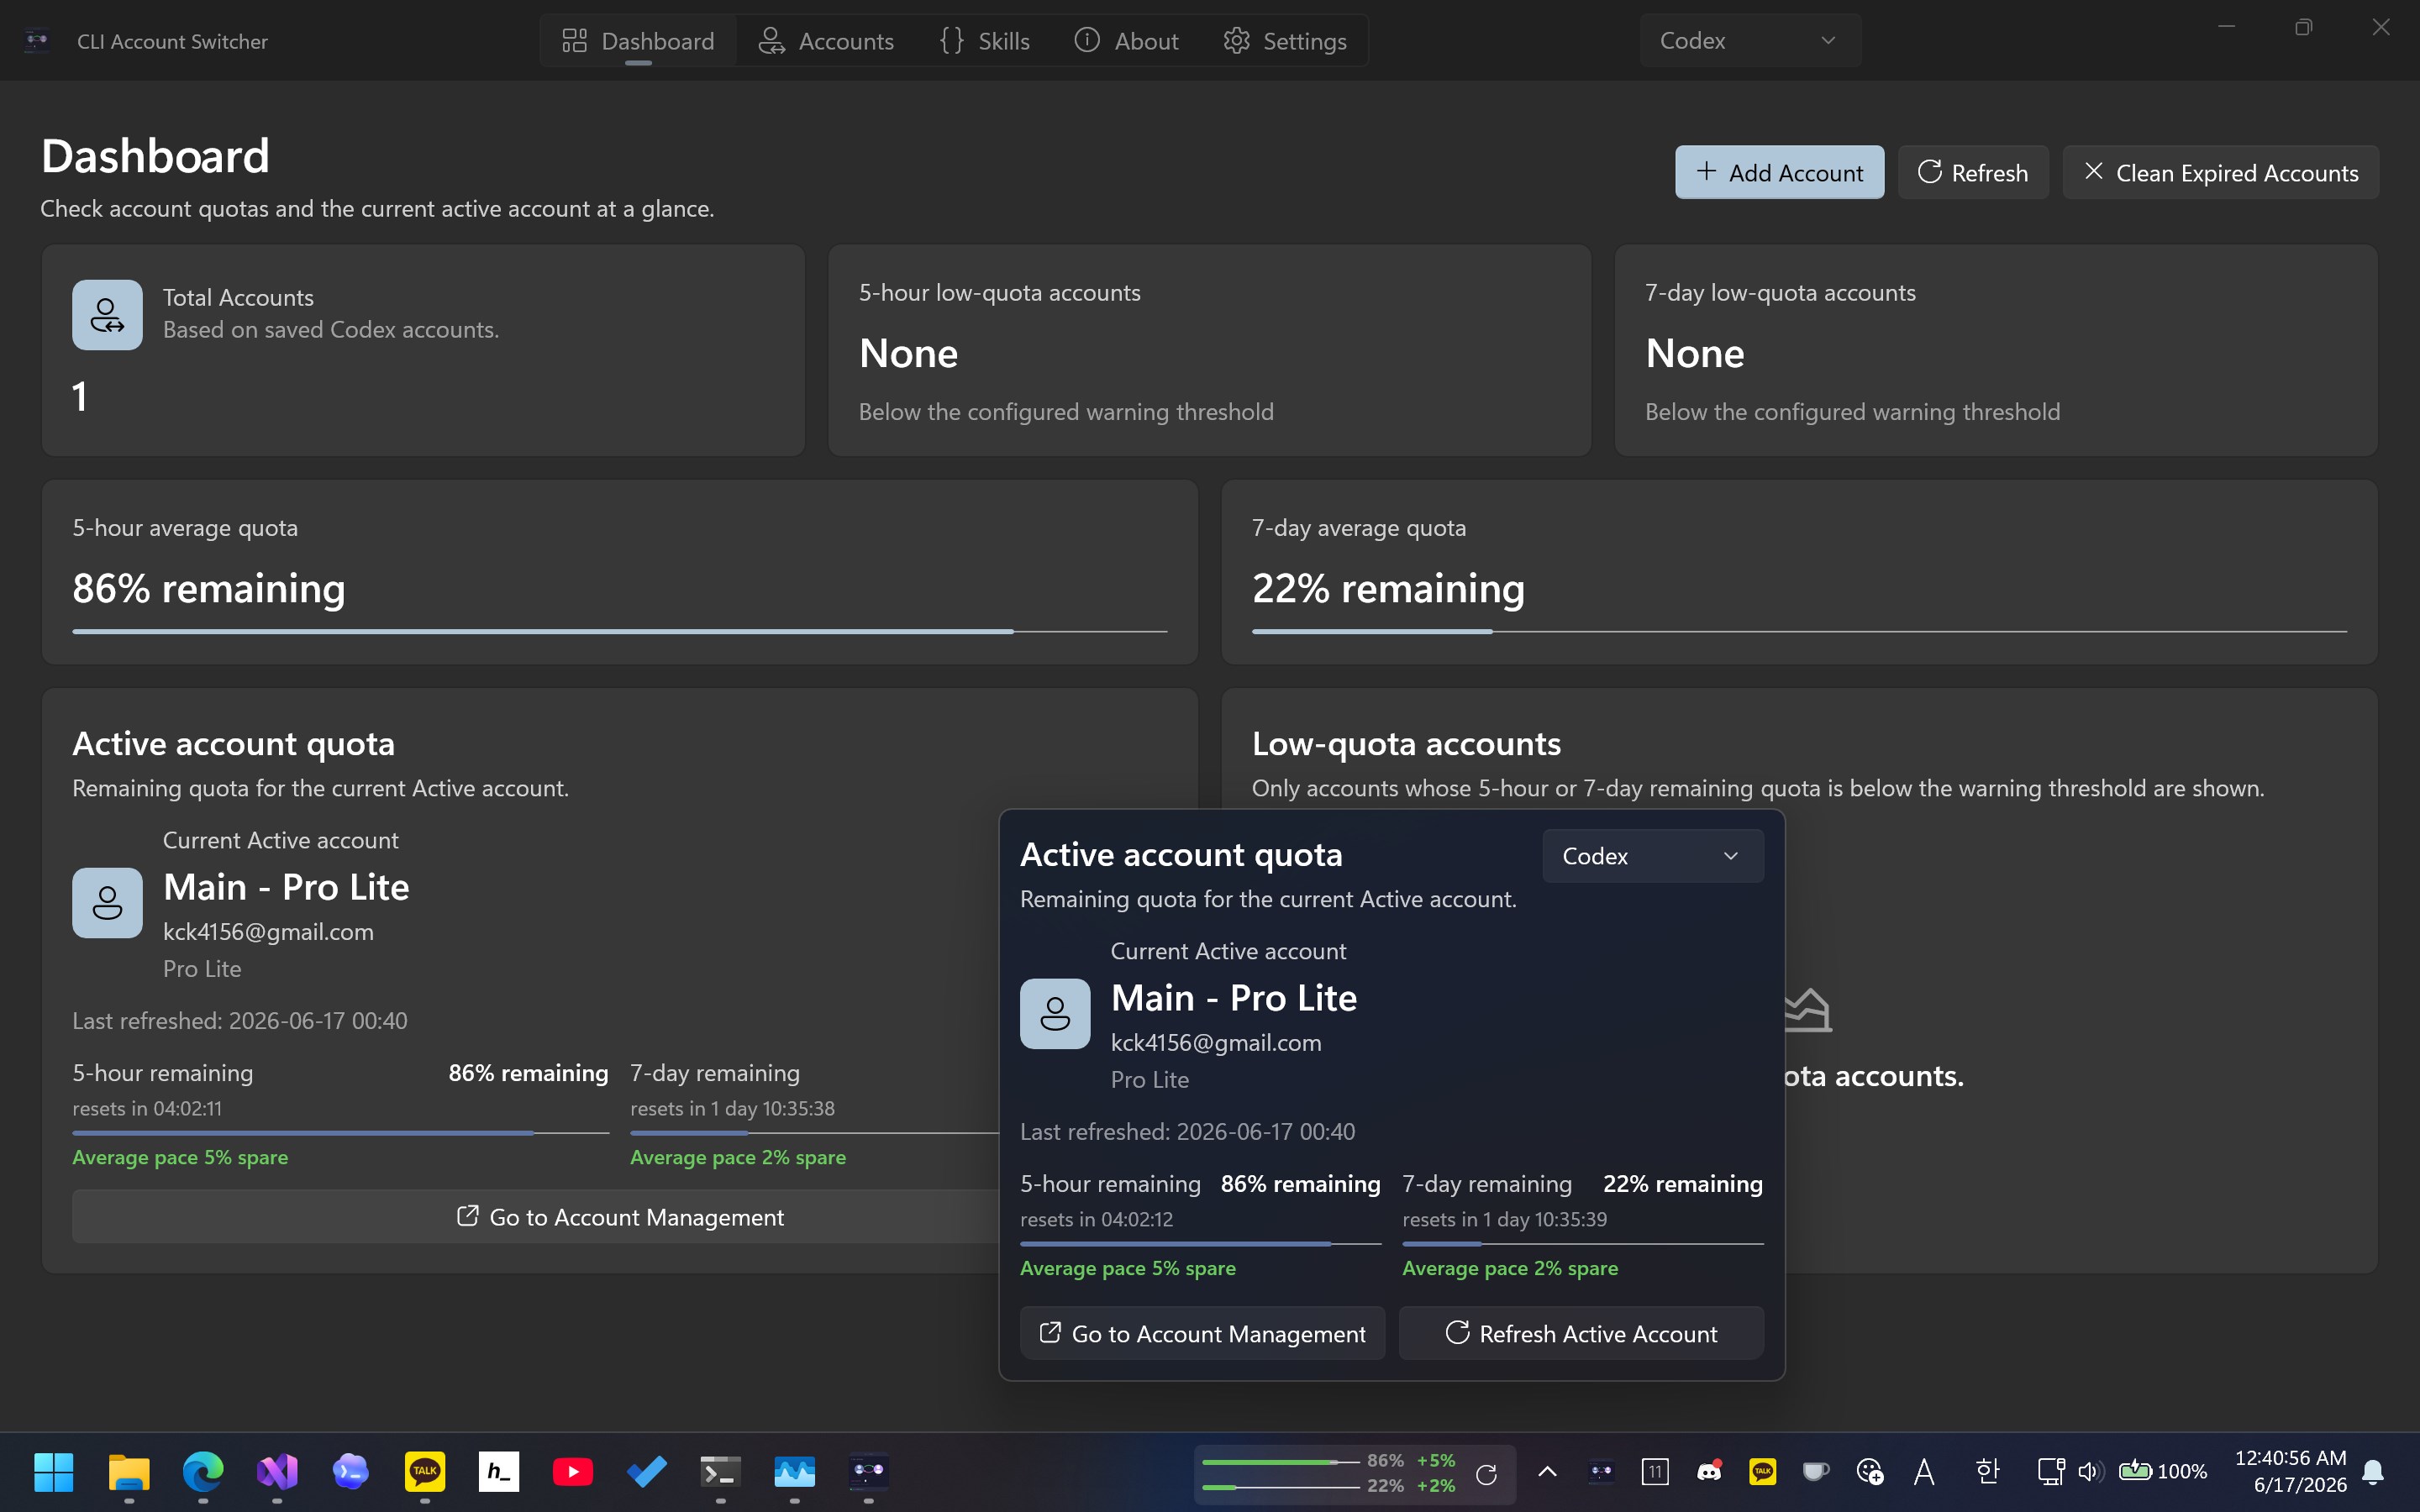This screenshot has width=2420, height=1512.
Task: Open YouTube from the taskbar
Action: click(573, 1471)
